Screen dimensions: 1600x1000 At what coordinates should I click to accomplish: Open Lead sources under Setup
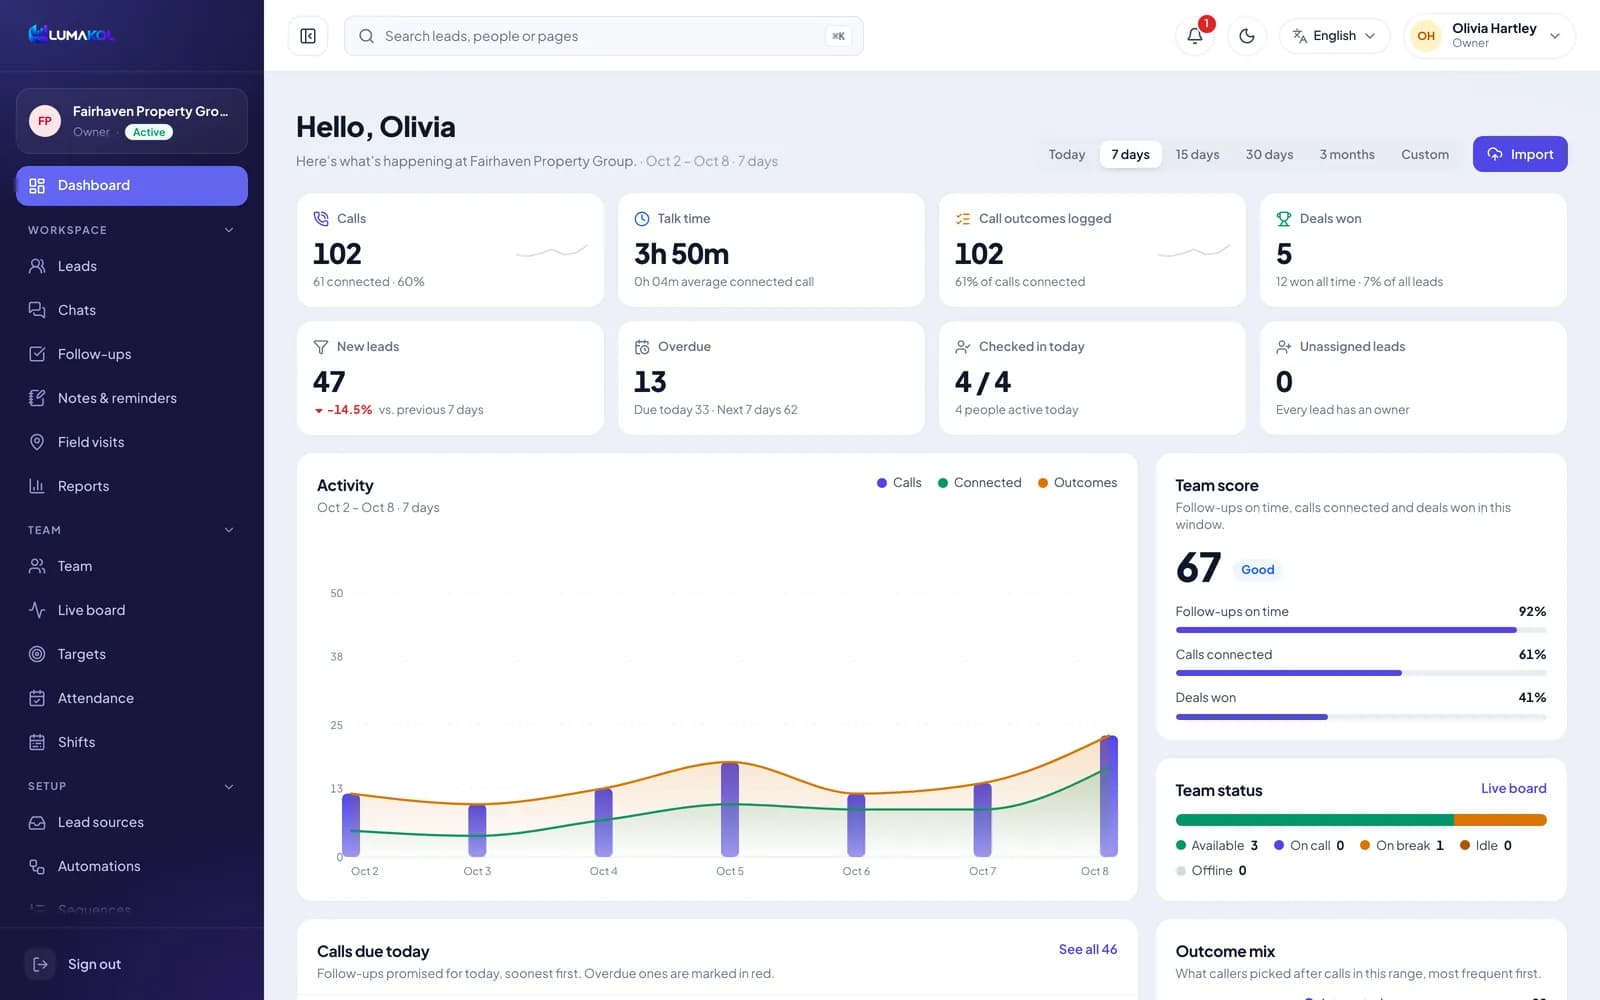coord(132,822)
